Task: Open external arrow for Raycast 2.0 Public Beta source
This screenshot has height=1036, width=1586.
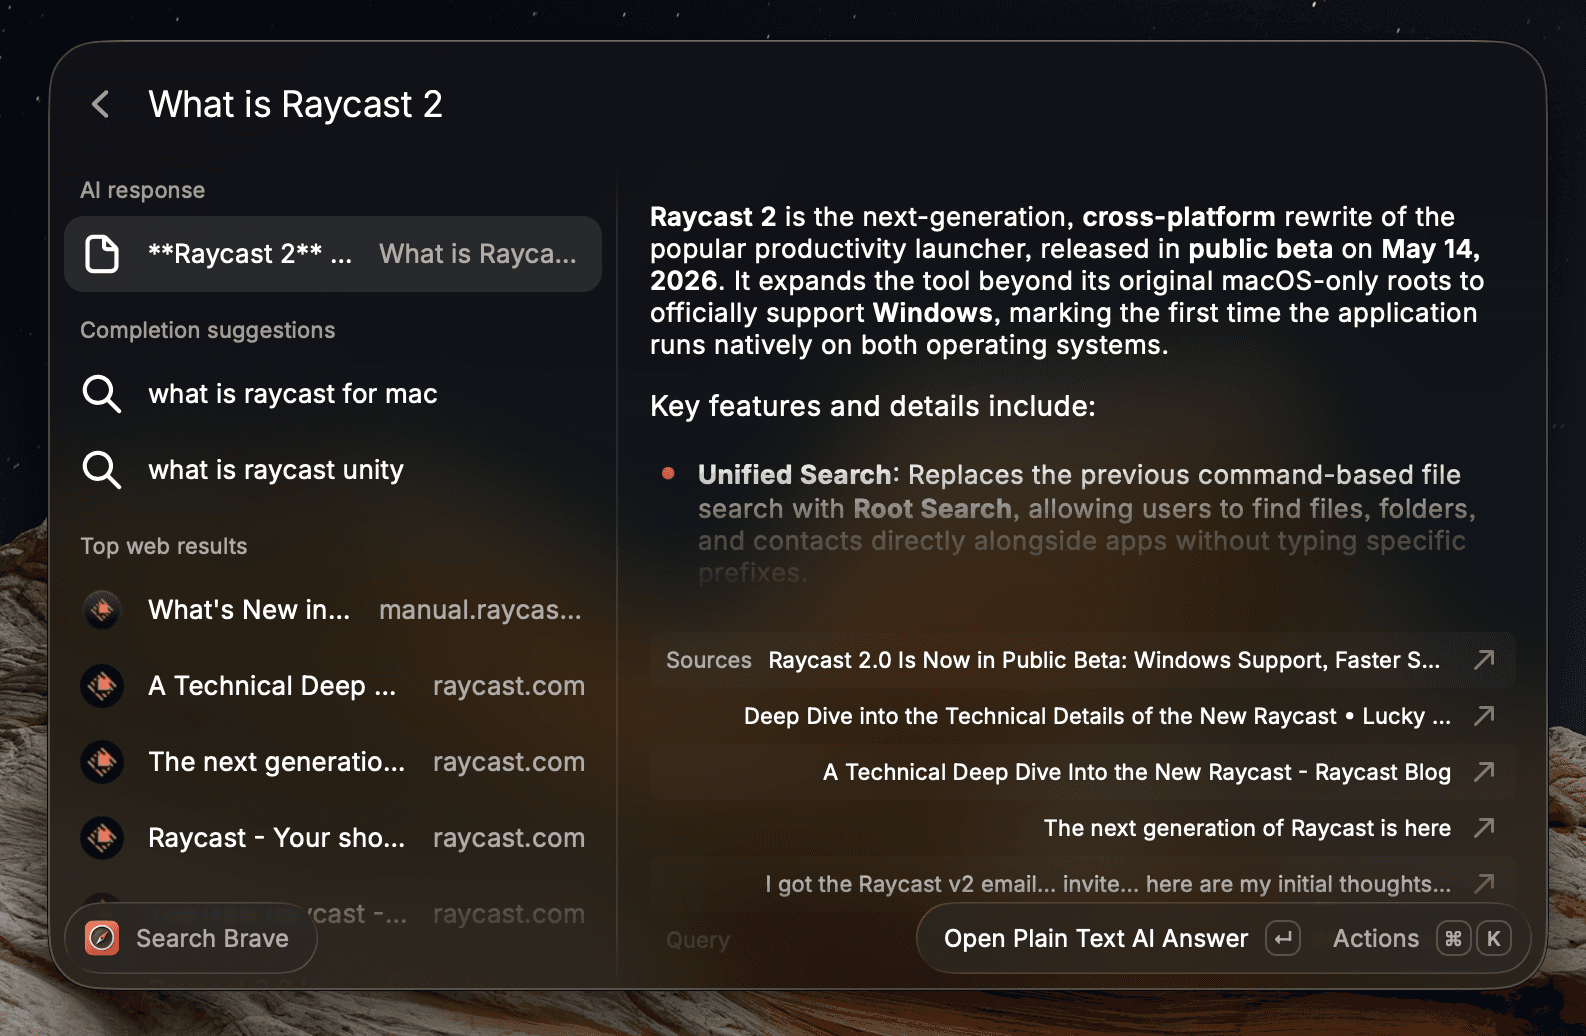Action: point(1485,659)
